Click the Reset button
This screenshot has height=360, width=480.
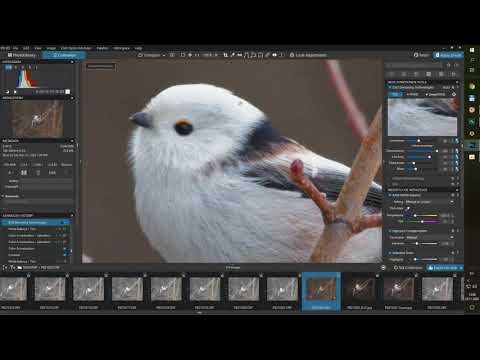pos(422,55)
